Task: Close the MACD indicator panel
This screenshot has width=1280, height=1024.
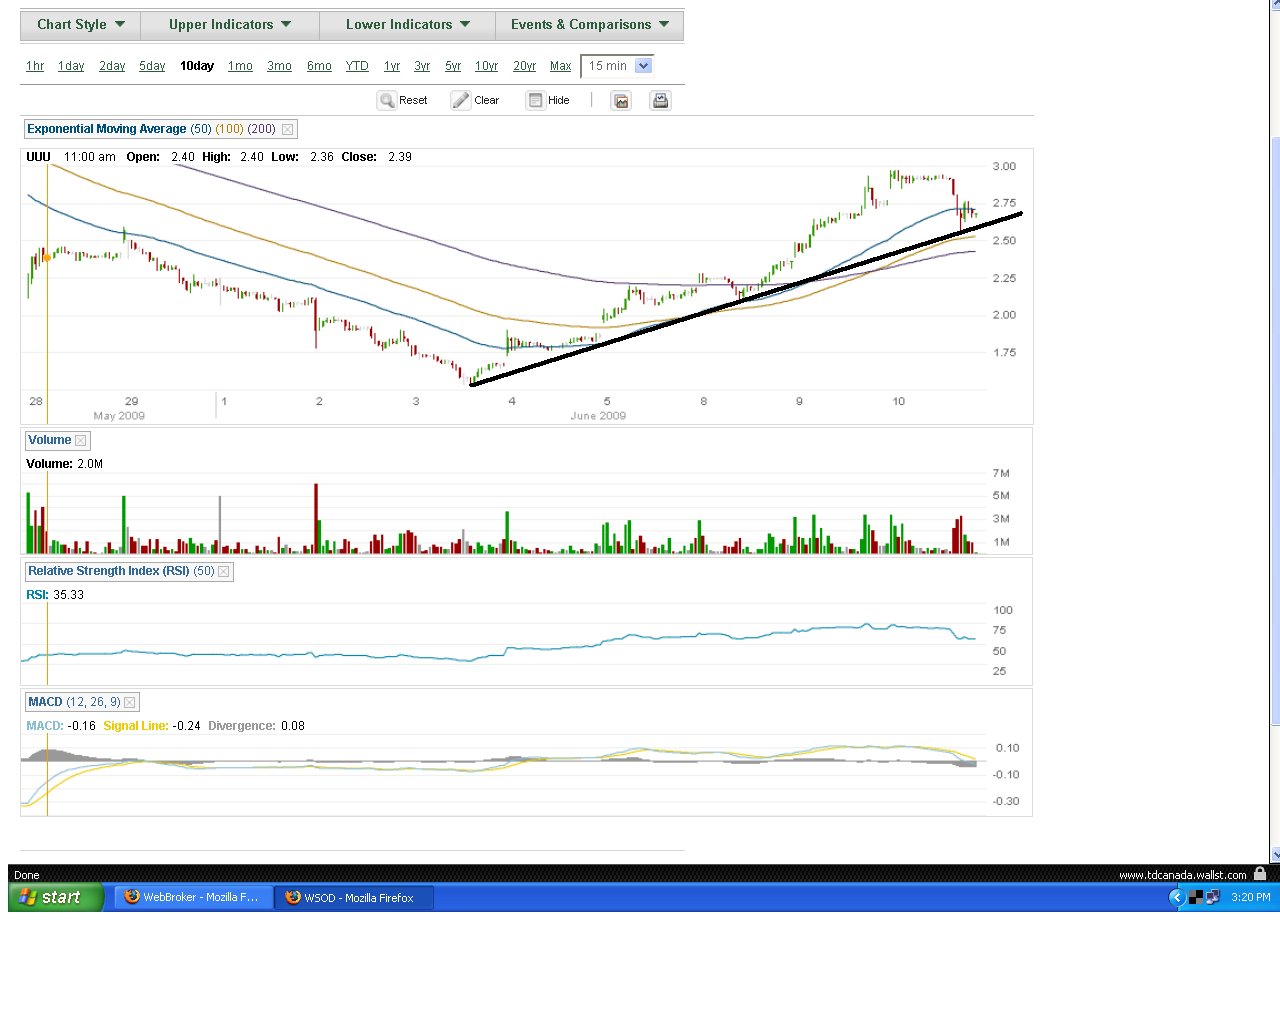Action: (x=130, y=702)
